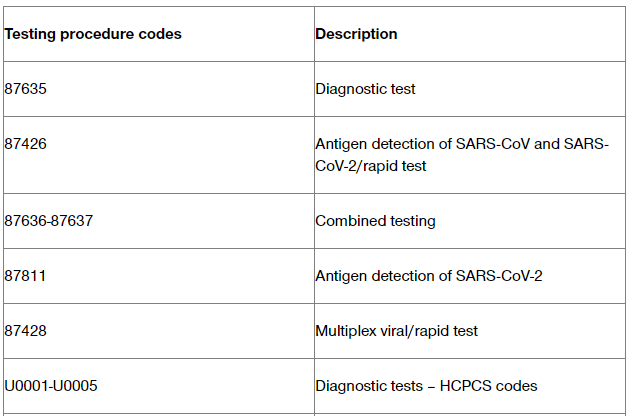Select the code 87635 cell
The width and height of the screenshot is (629, 416).
[26, 89]
